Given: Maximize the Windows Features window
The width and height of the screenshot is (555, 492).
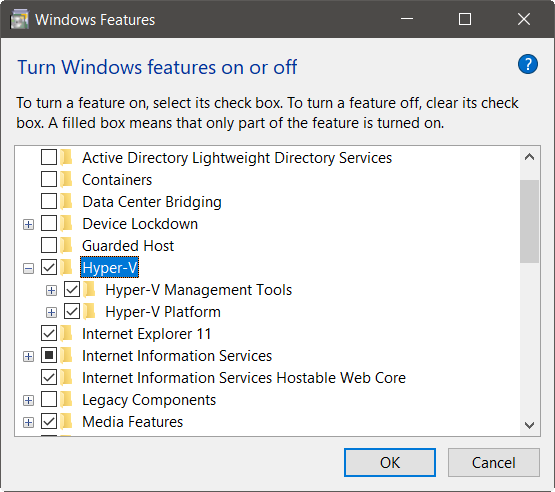Looking at the screenshot, I should (x=465, y=19).
